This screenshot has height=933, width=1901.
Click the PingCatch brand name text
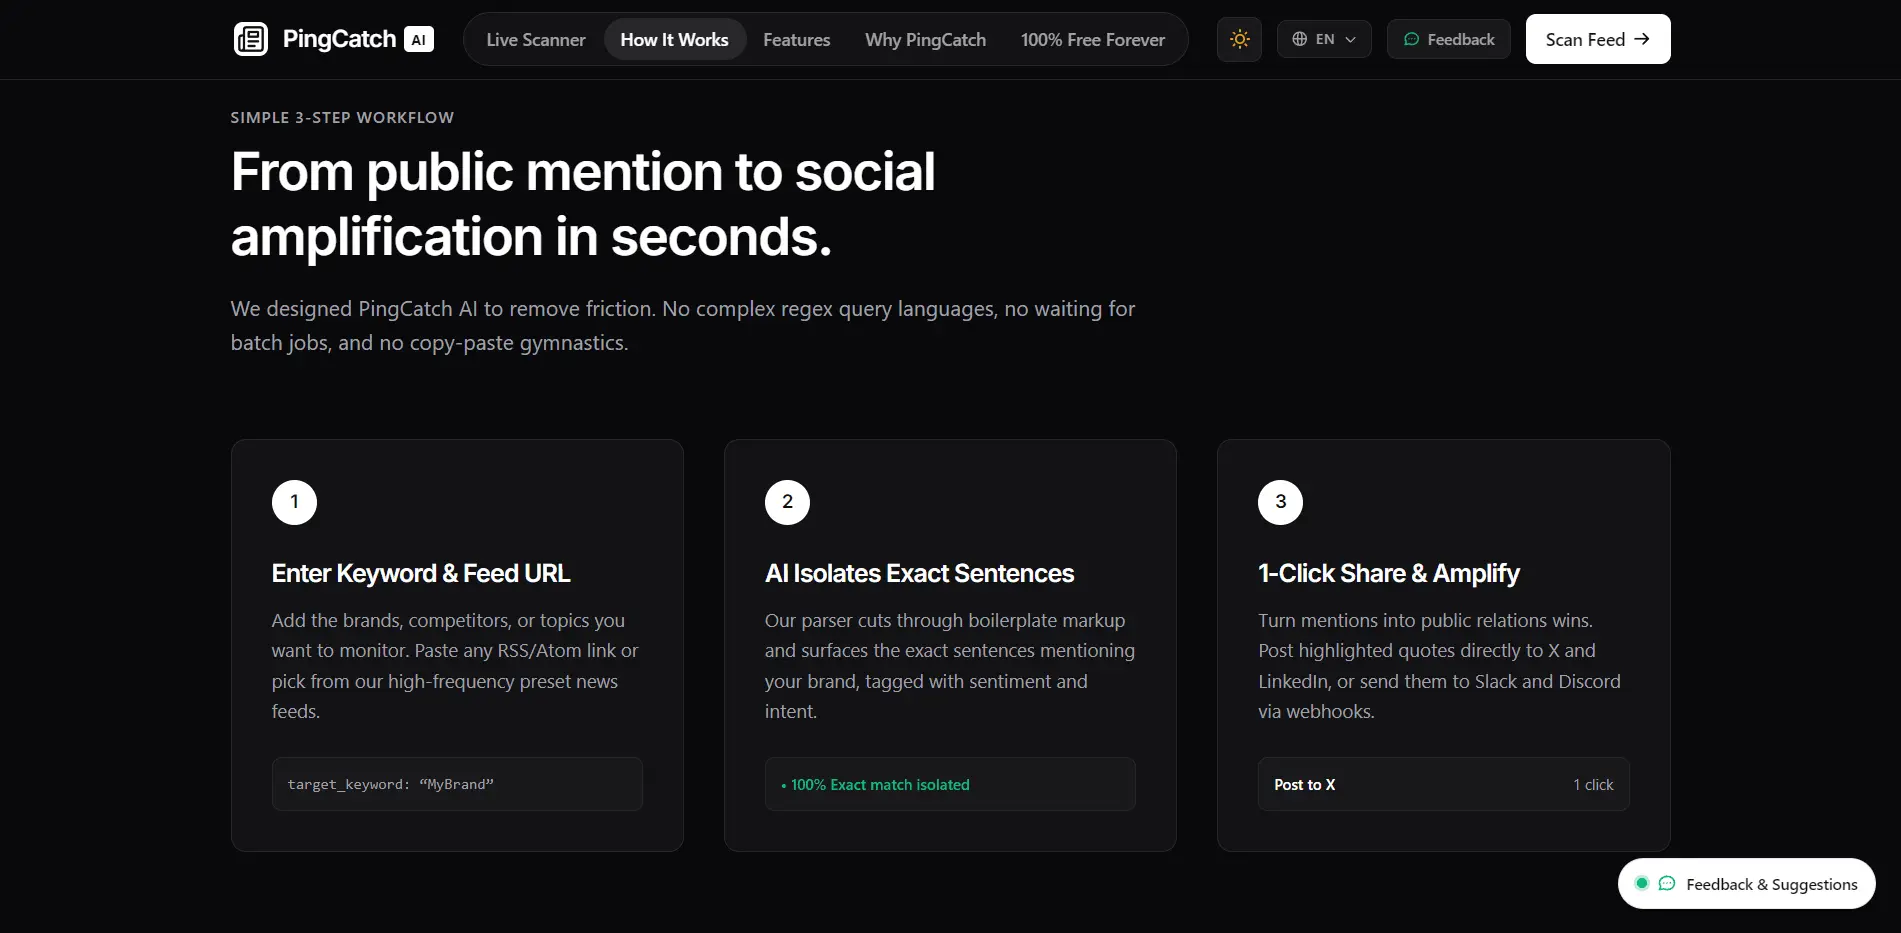pos(340,39)
